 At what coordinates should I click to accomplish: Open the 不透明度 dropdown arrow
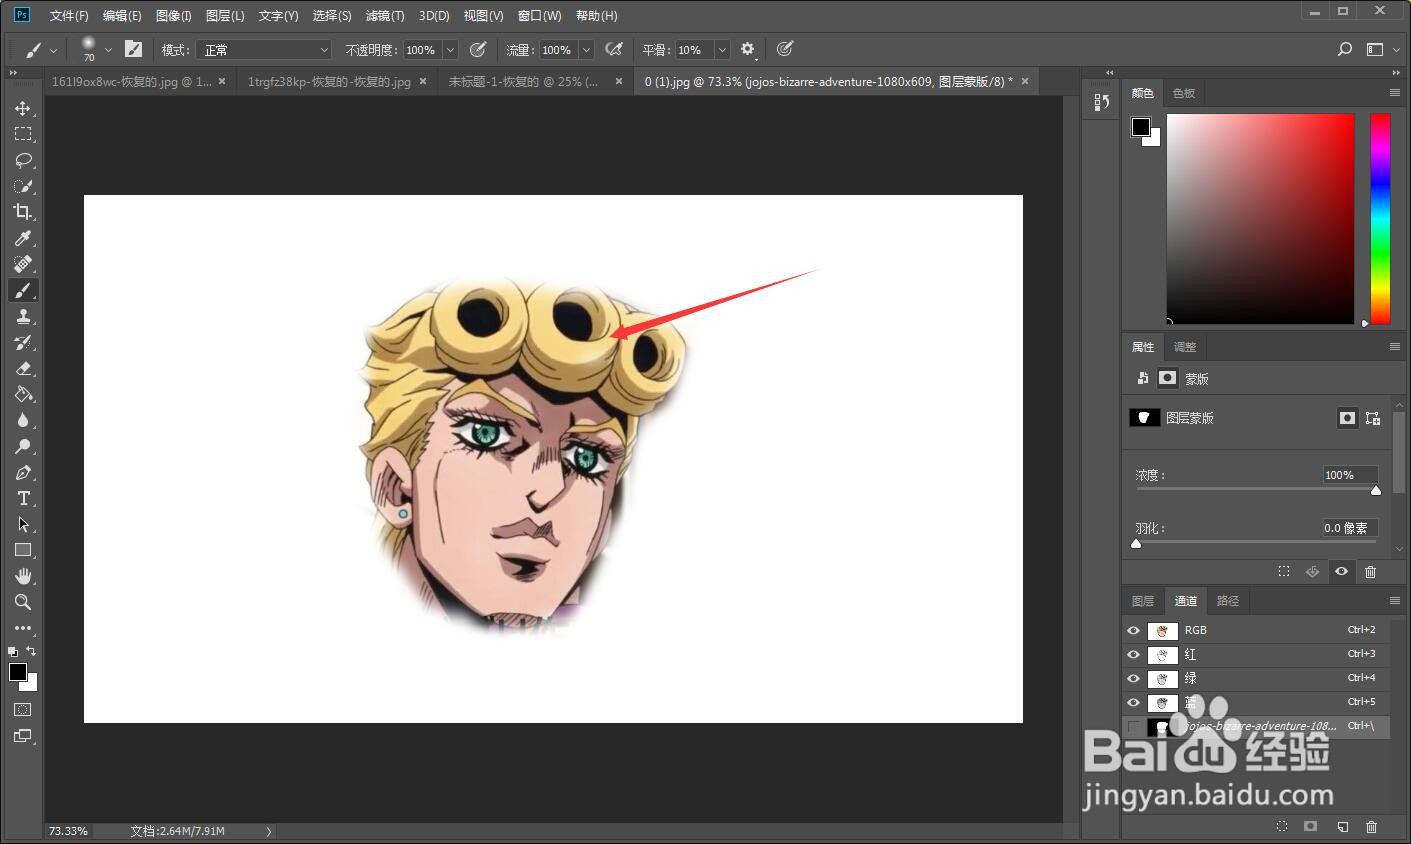[449, 49]
